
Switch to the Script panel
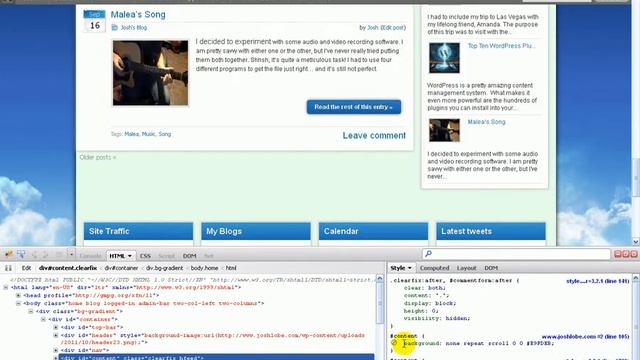tap(167, 256)
